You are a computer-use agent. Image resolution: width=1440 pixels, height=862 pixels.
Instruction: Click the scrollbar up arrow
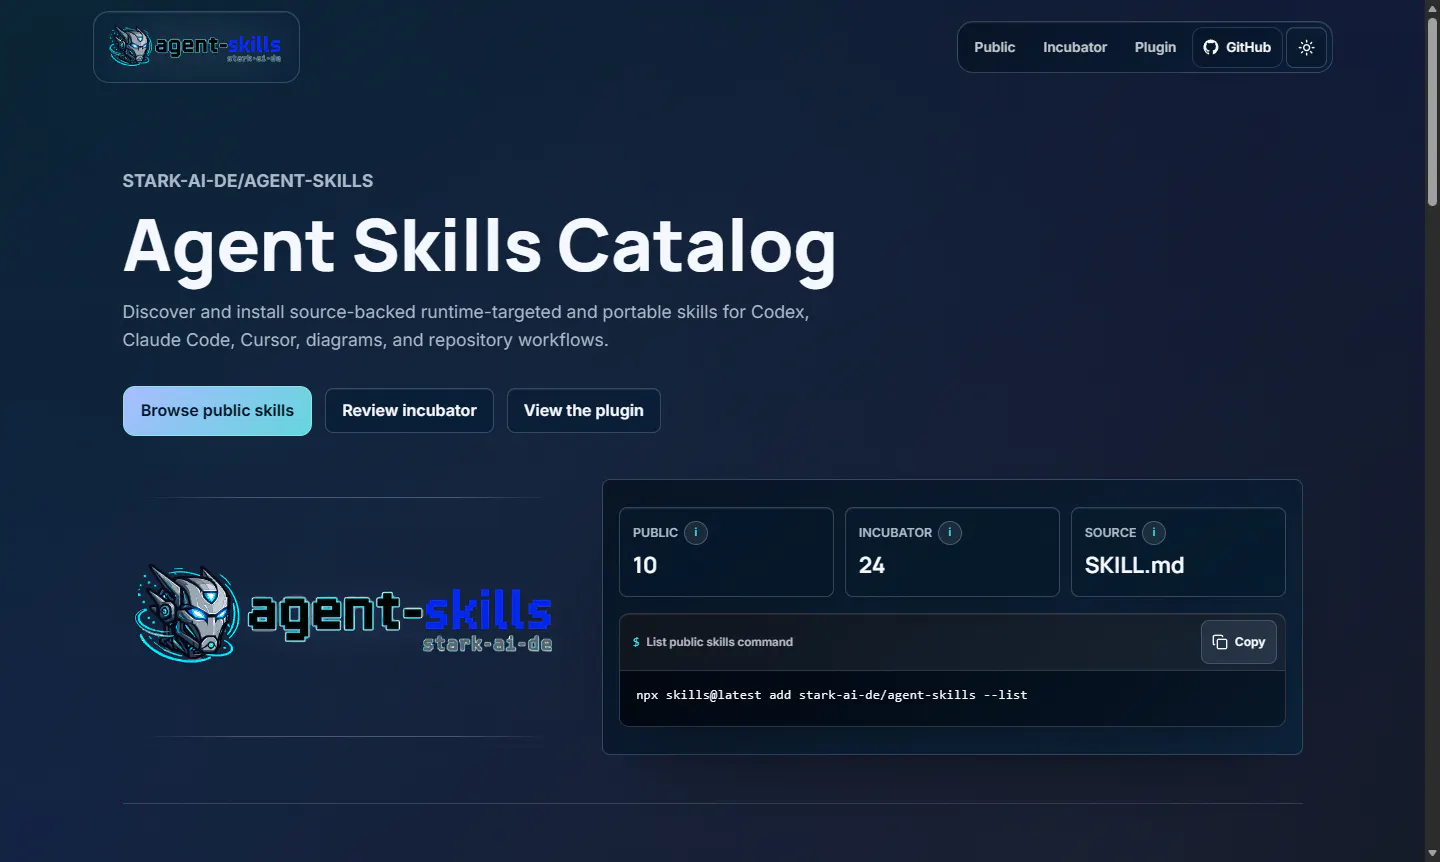point(1432,7)
